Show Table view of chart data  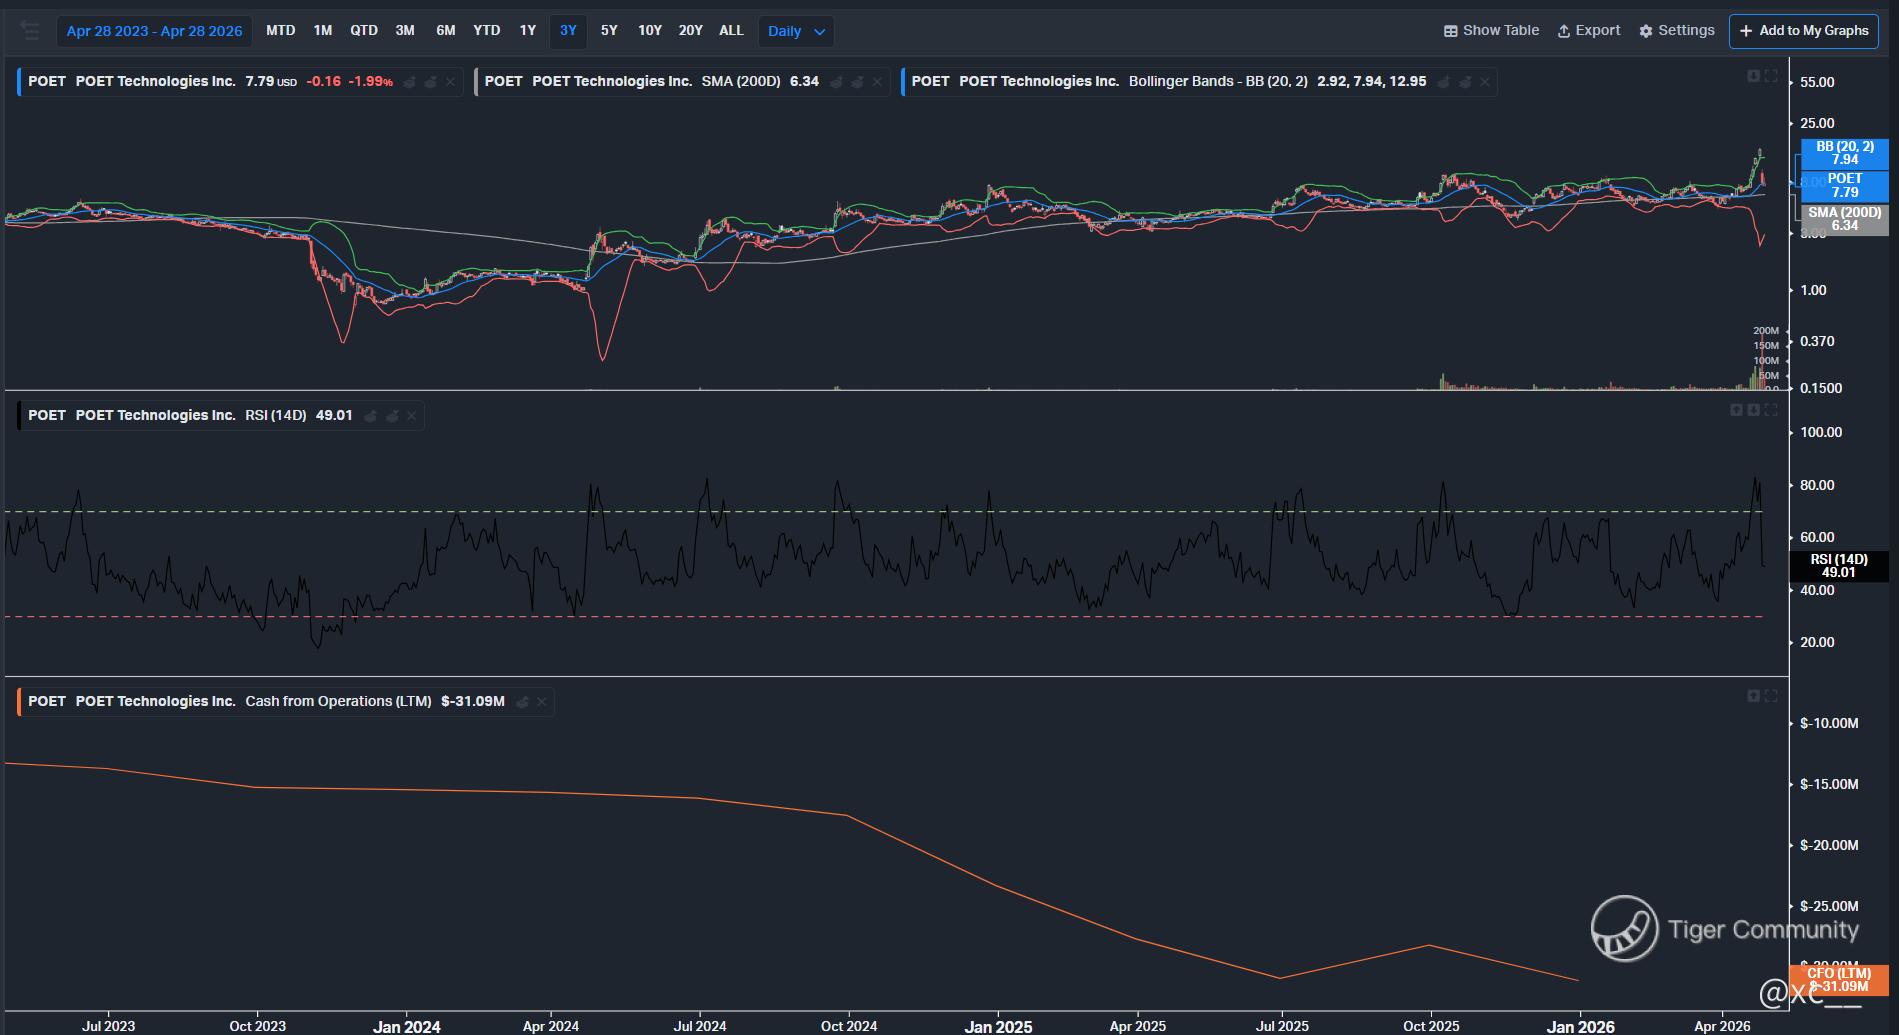click(1491, 31)
